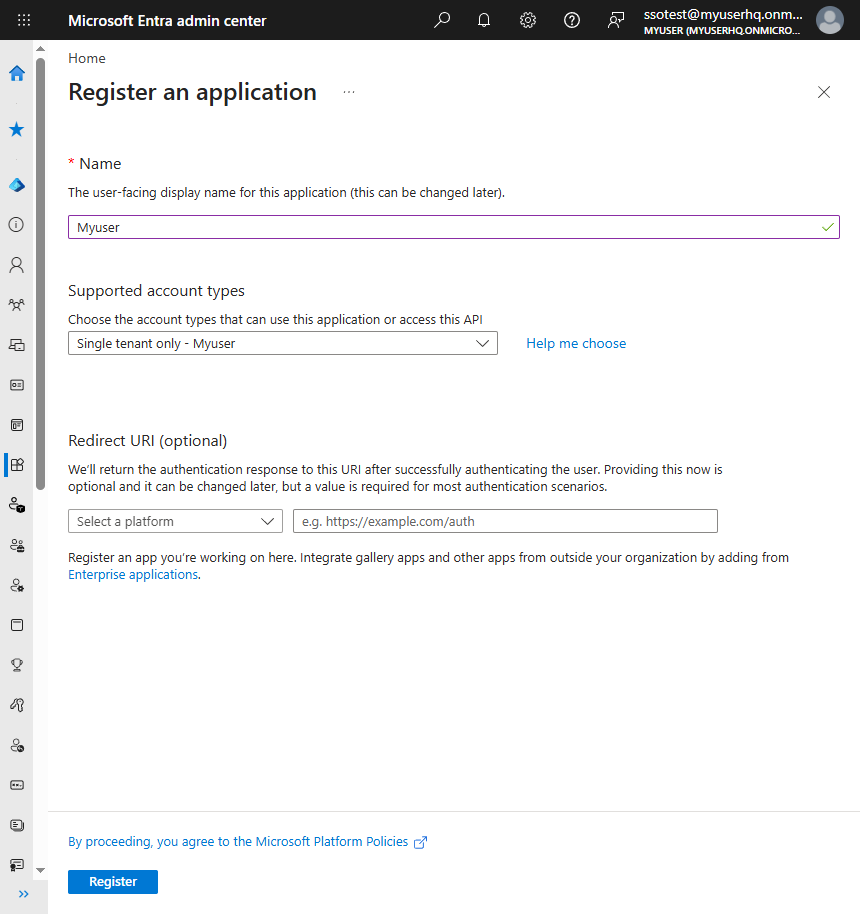Click the selected Applications grid sidebar icon
Image resolution: width=860 pixels, height=914 pixels.
click(17, 465)
